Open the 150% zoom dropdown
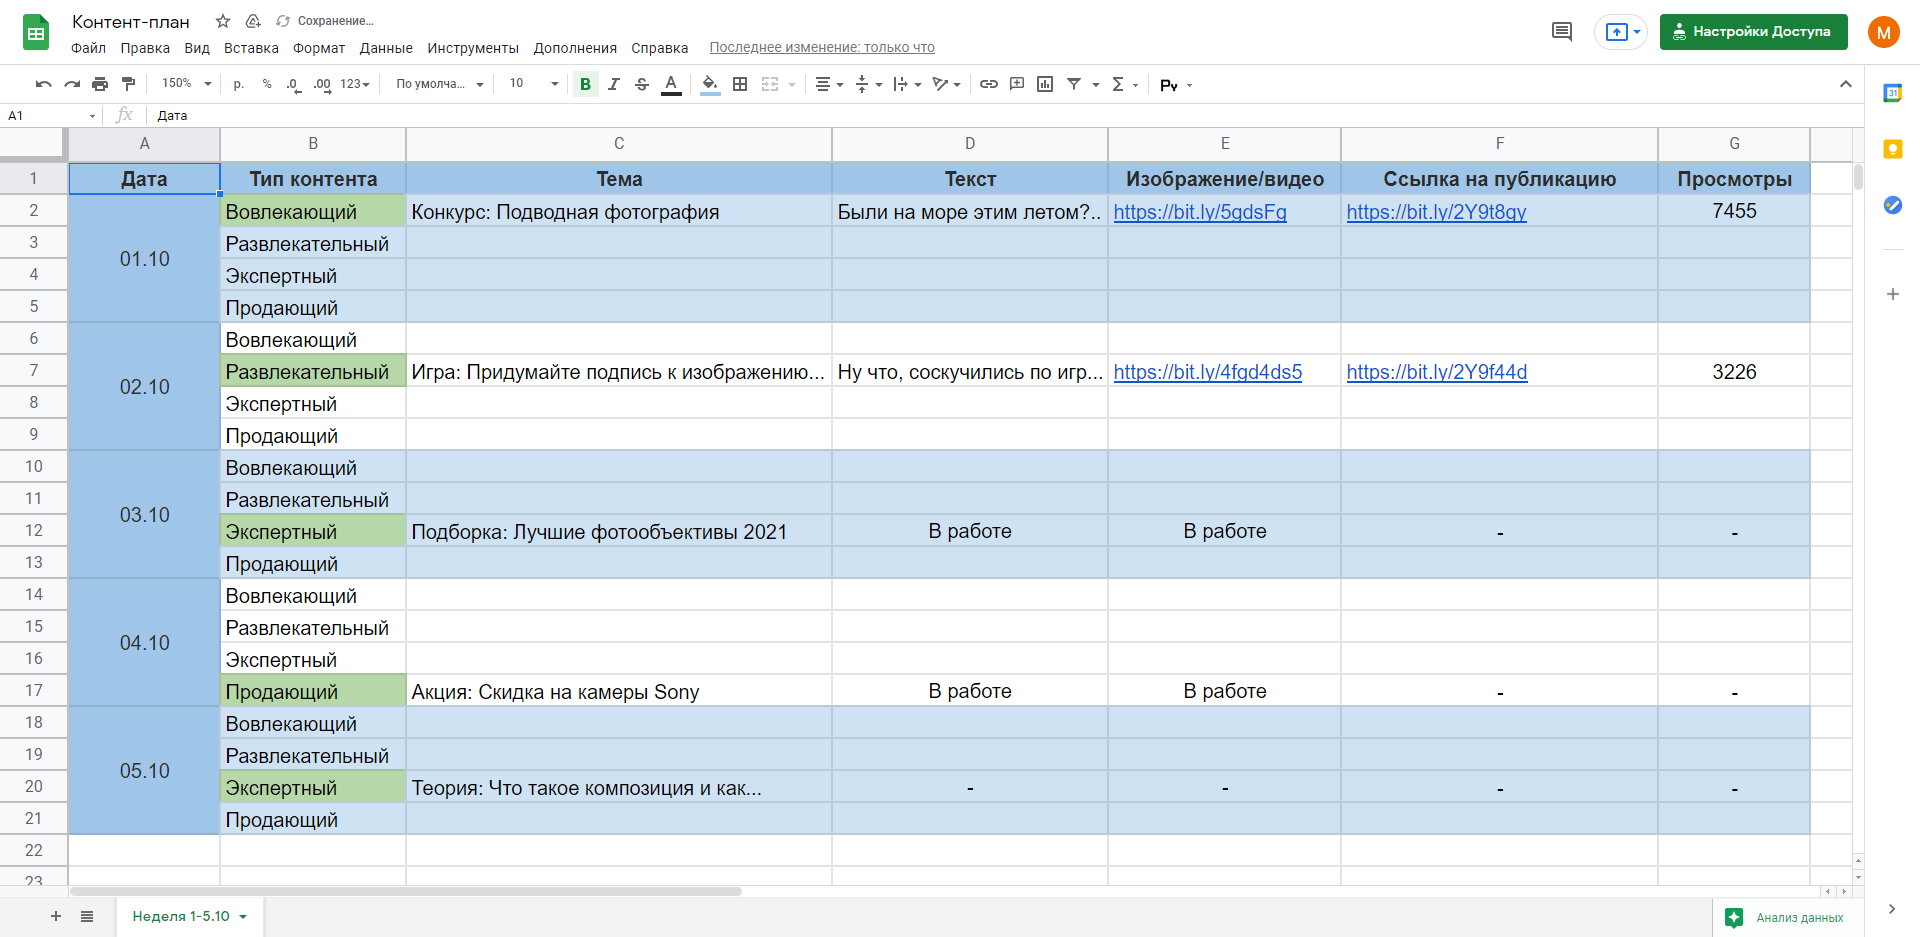This screenshot has height=937, width=1920. (x=187, y=84)
